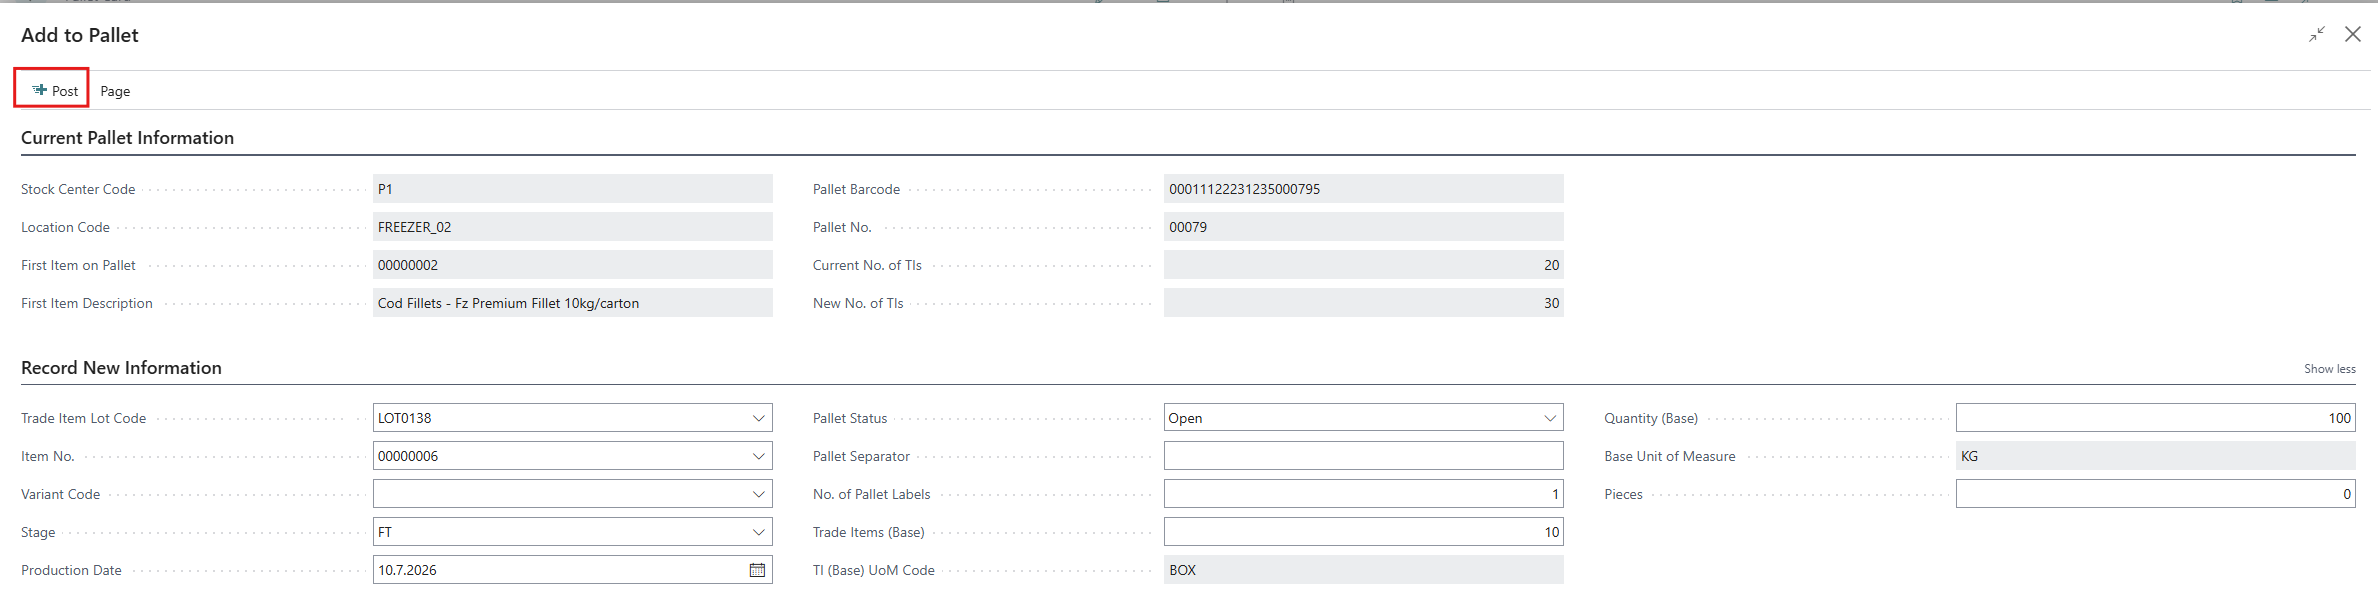Focus the Pallet Separator input field

[1363, 456]
